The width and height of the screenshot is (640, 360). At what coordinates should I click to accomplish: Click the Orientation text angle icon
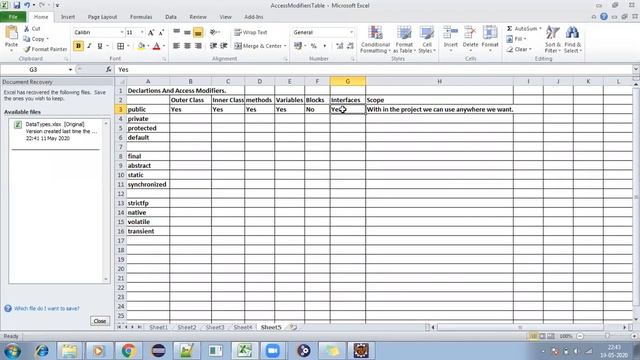(213, 32)
